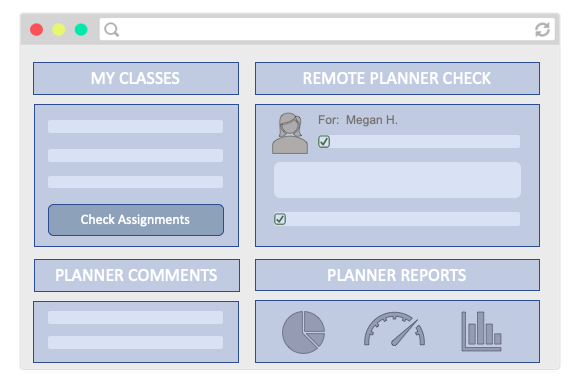Select the bar chart report icon
Image resolution: width=580 pixels, height=381 pixels.
481,331
